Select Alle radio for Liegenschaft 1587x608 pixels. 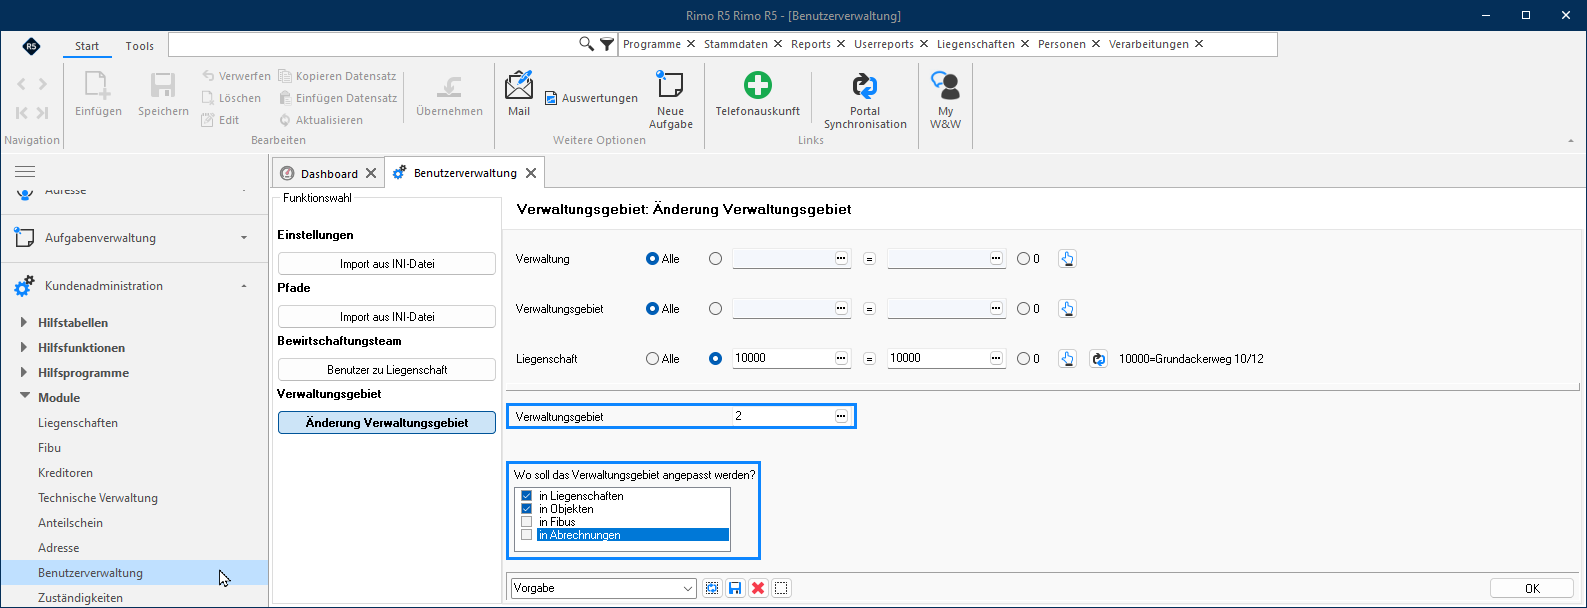(653, 359)
